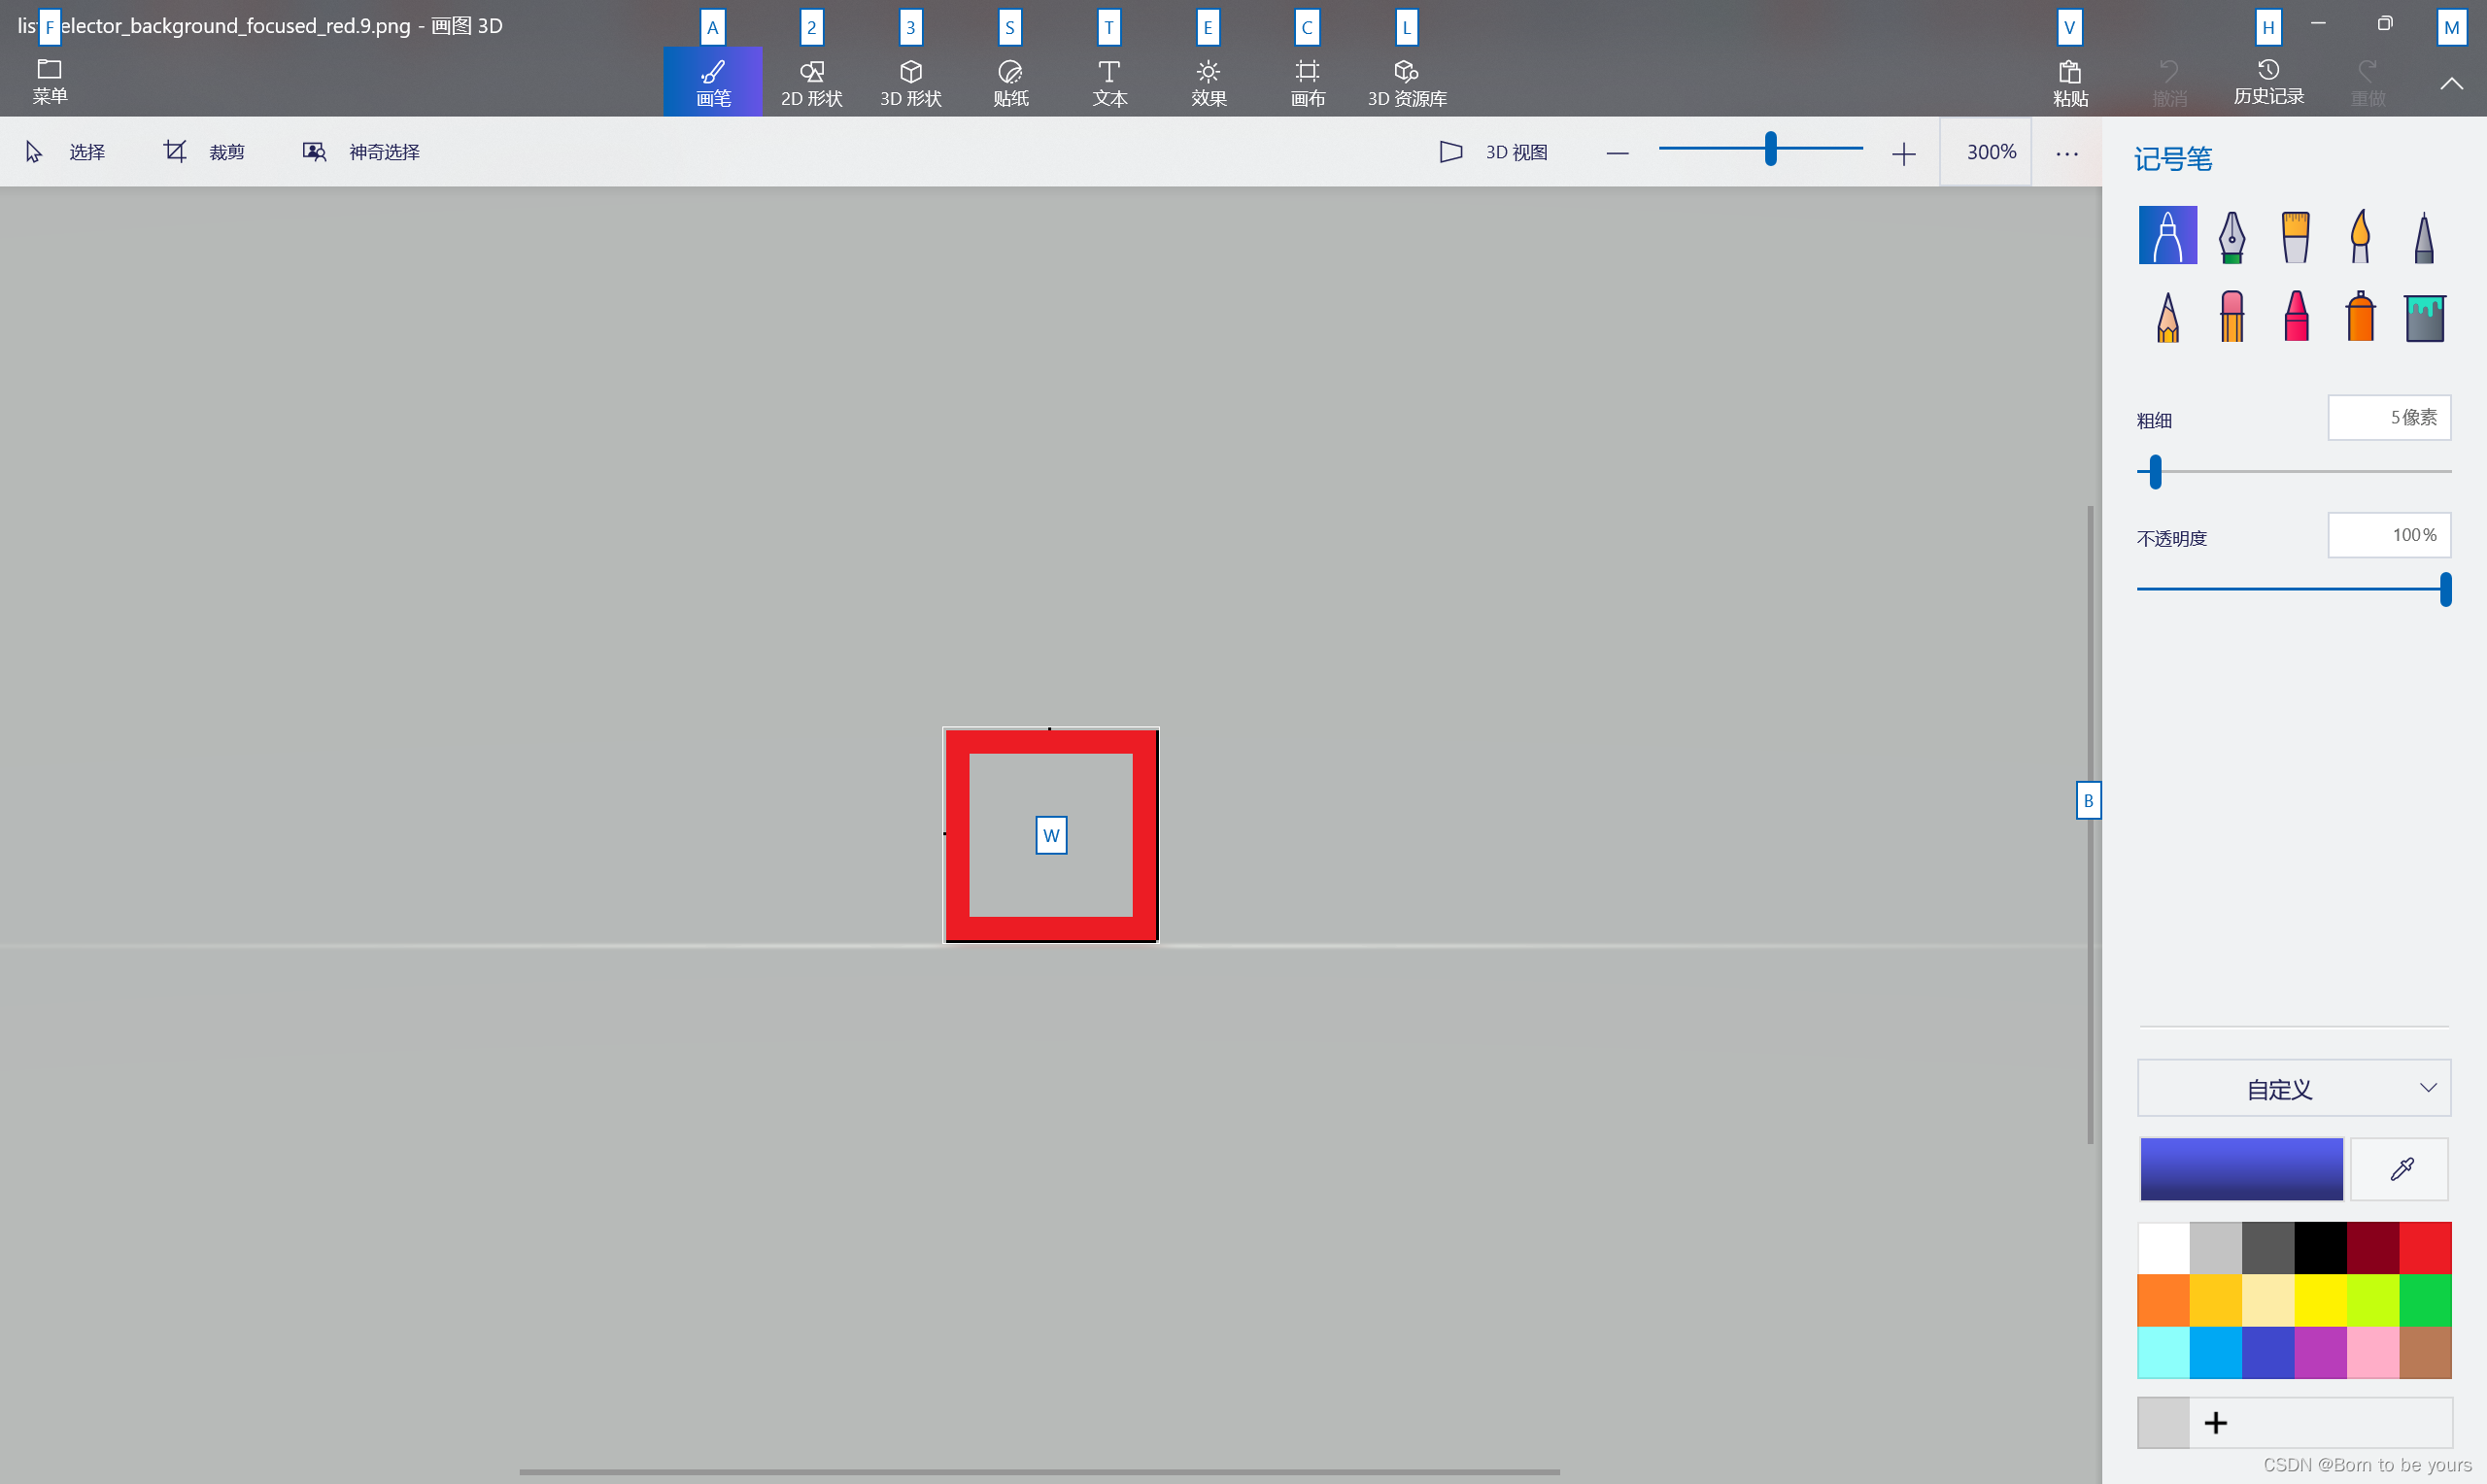Viewport: 2487px width, 1484px height.
Task: Choose the pencil brush
Action: click(2167, 318)
